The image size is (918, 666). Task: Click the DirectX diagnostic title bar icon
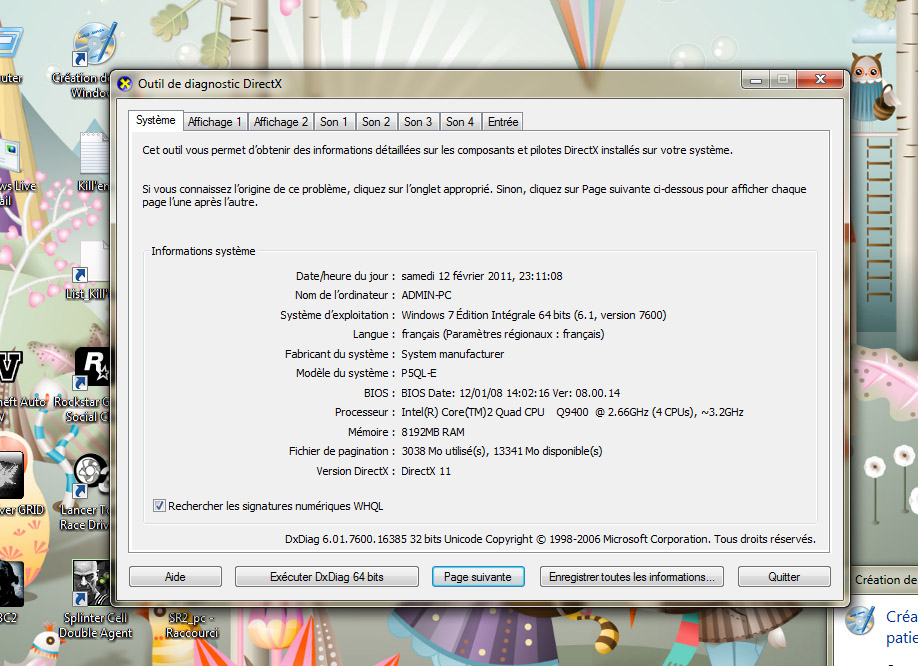(125, 84)
